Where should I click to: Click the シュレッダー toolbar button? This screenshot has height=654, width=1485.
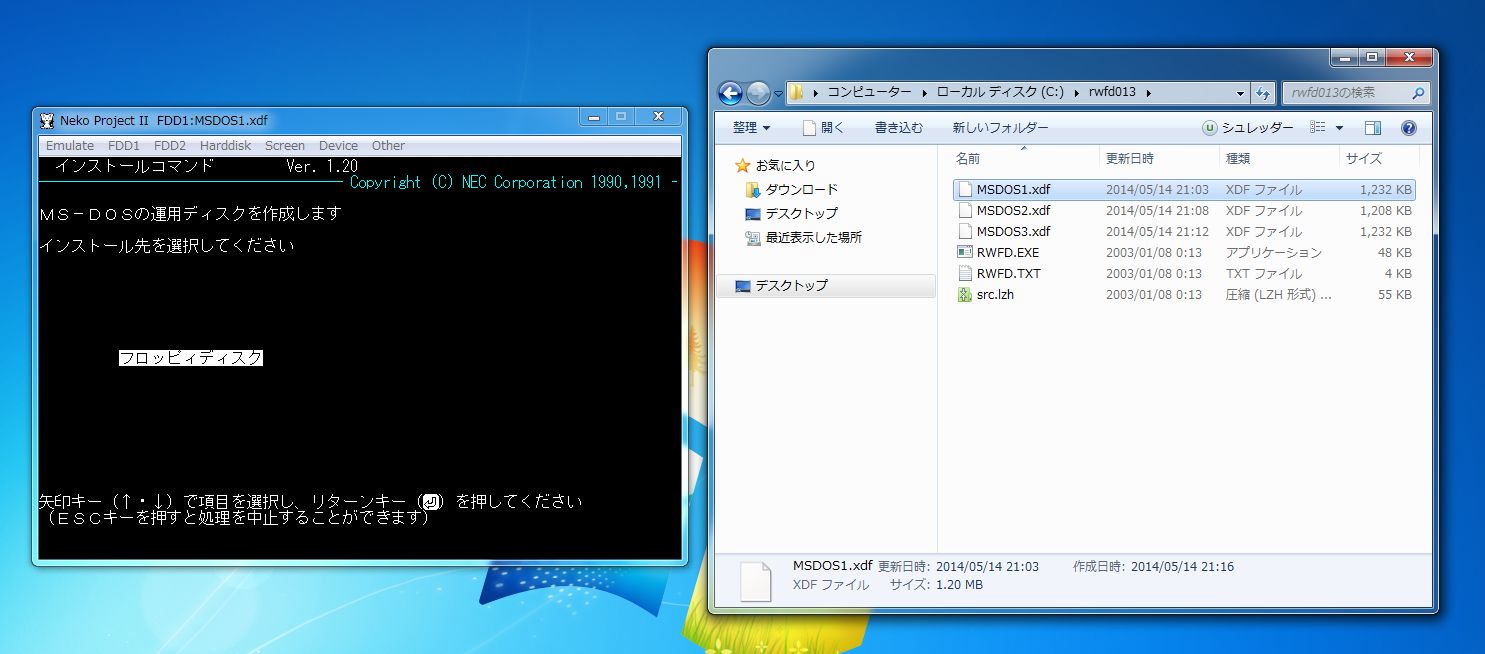click(x=1248, y=128)
